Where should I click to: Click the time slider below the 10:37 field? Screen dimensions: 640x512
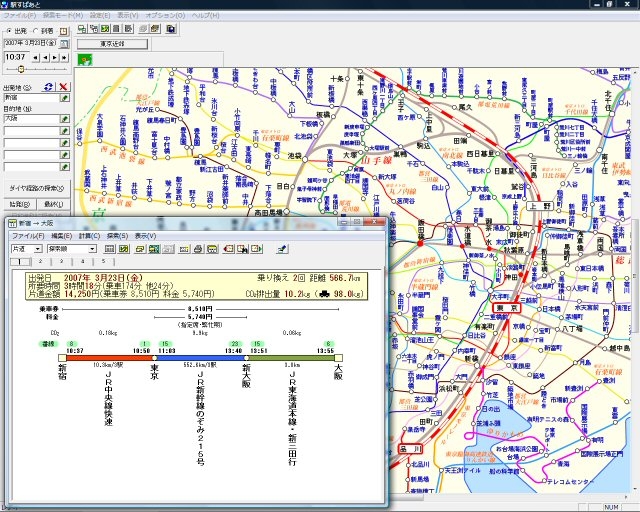[x=23, y=69]
